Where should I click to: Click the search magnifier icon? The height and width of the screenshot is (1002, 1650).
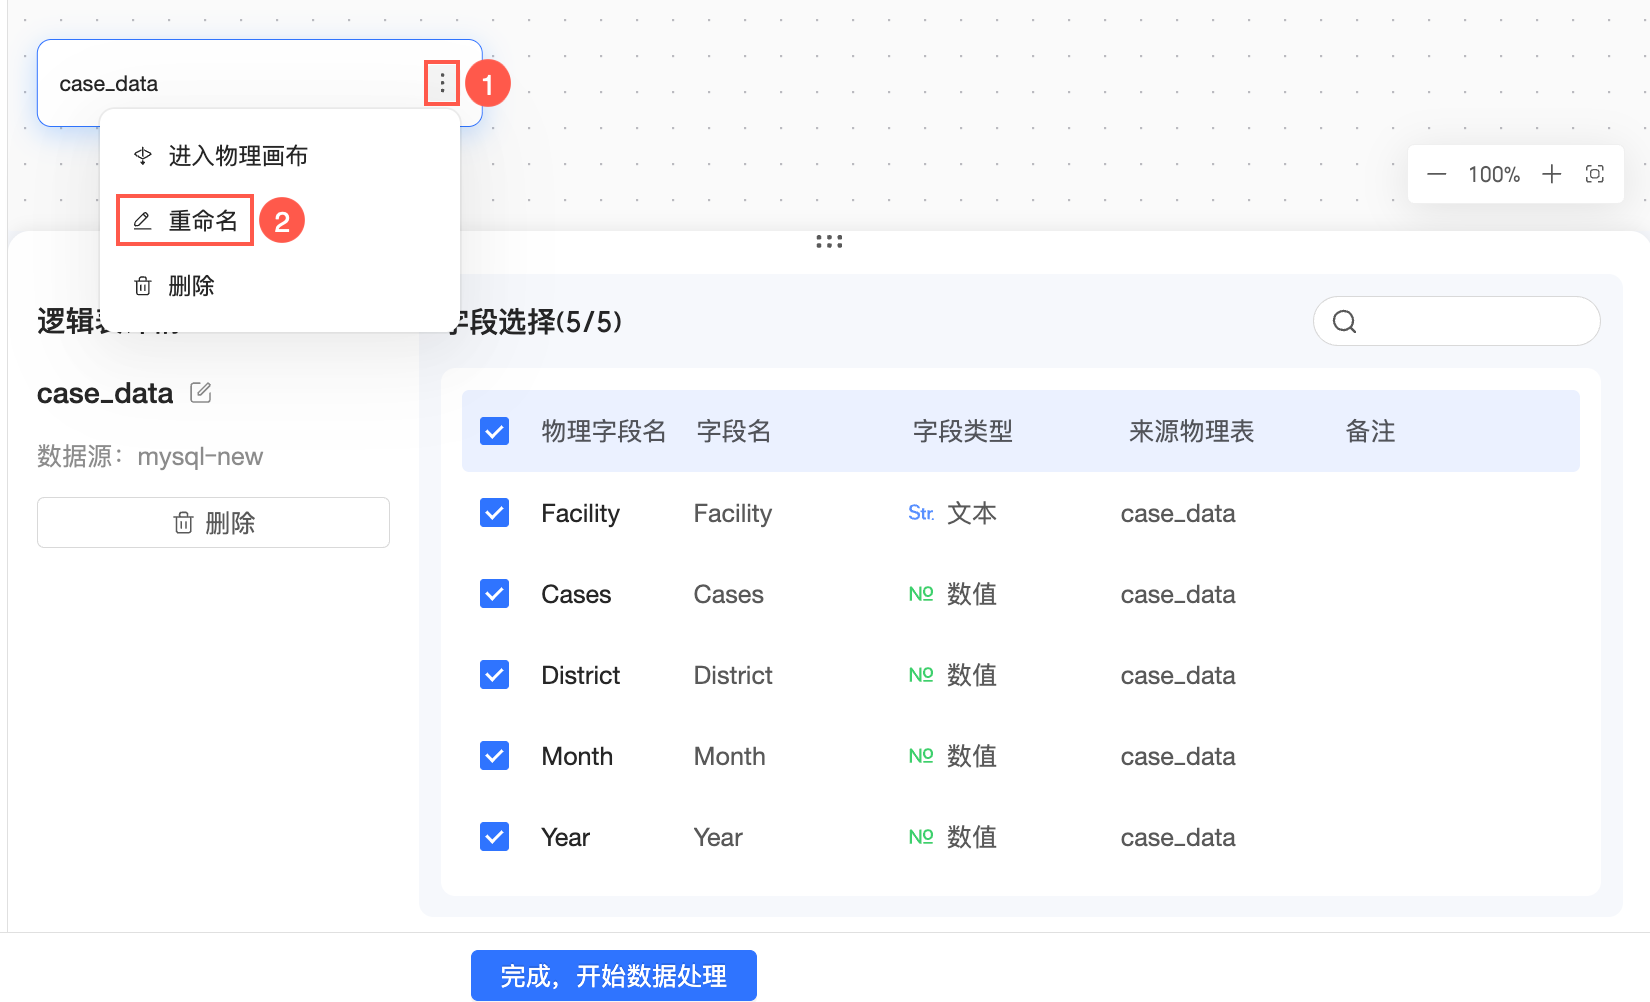point(1345,321)
